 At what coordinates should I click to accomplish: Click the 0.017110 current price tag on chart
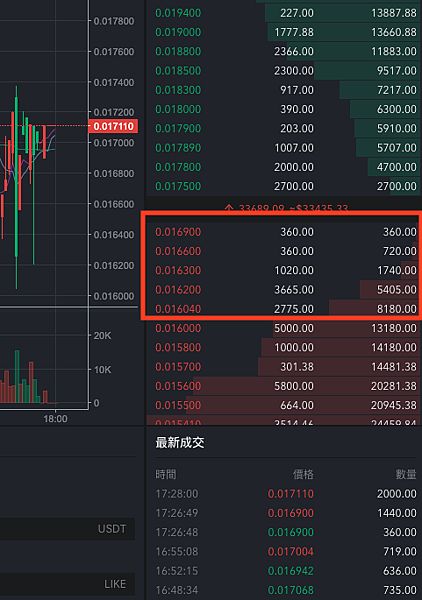[113, 126]
